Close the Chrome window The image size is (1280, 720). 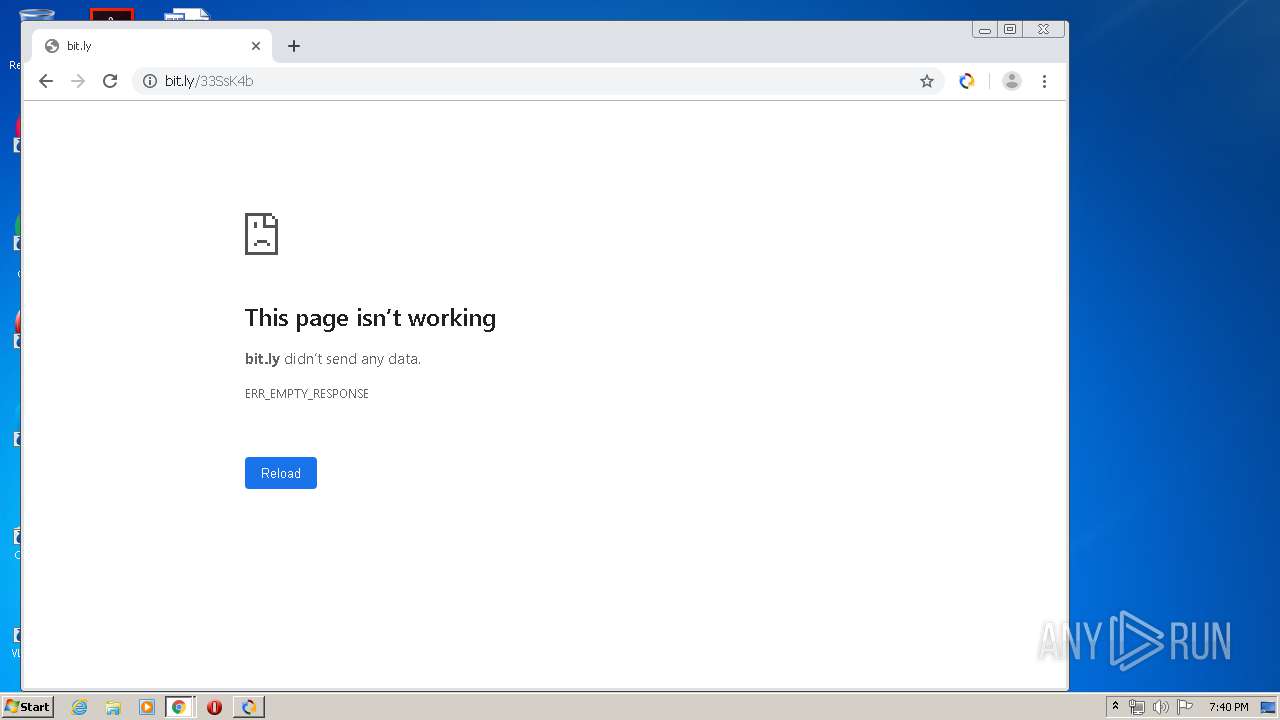(1043, 30)
